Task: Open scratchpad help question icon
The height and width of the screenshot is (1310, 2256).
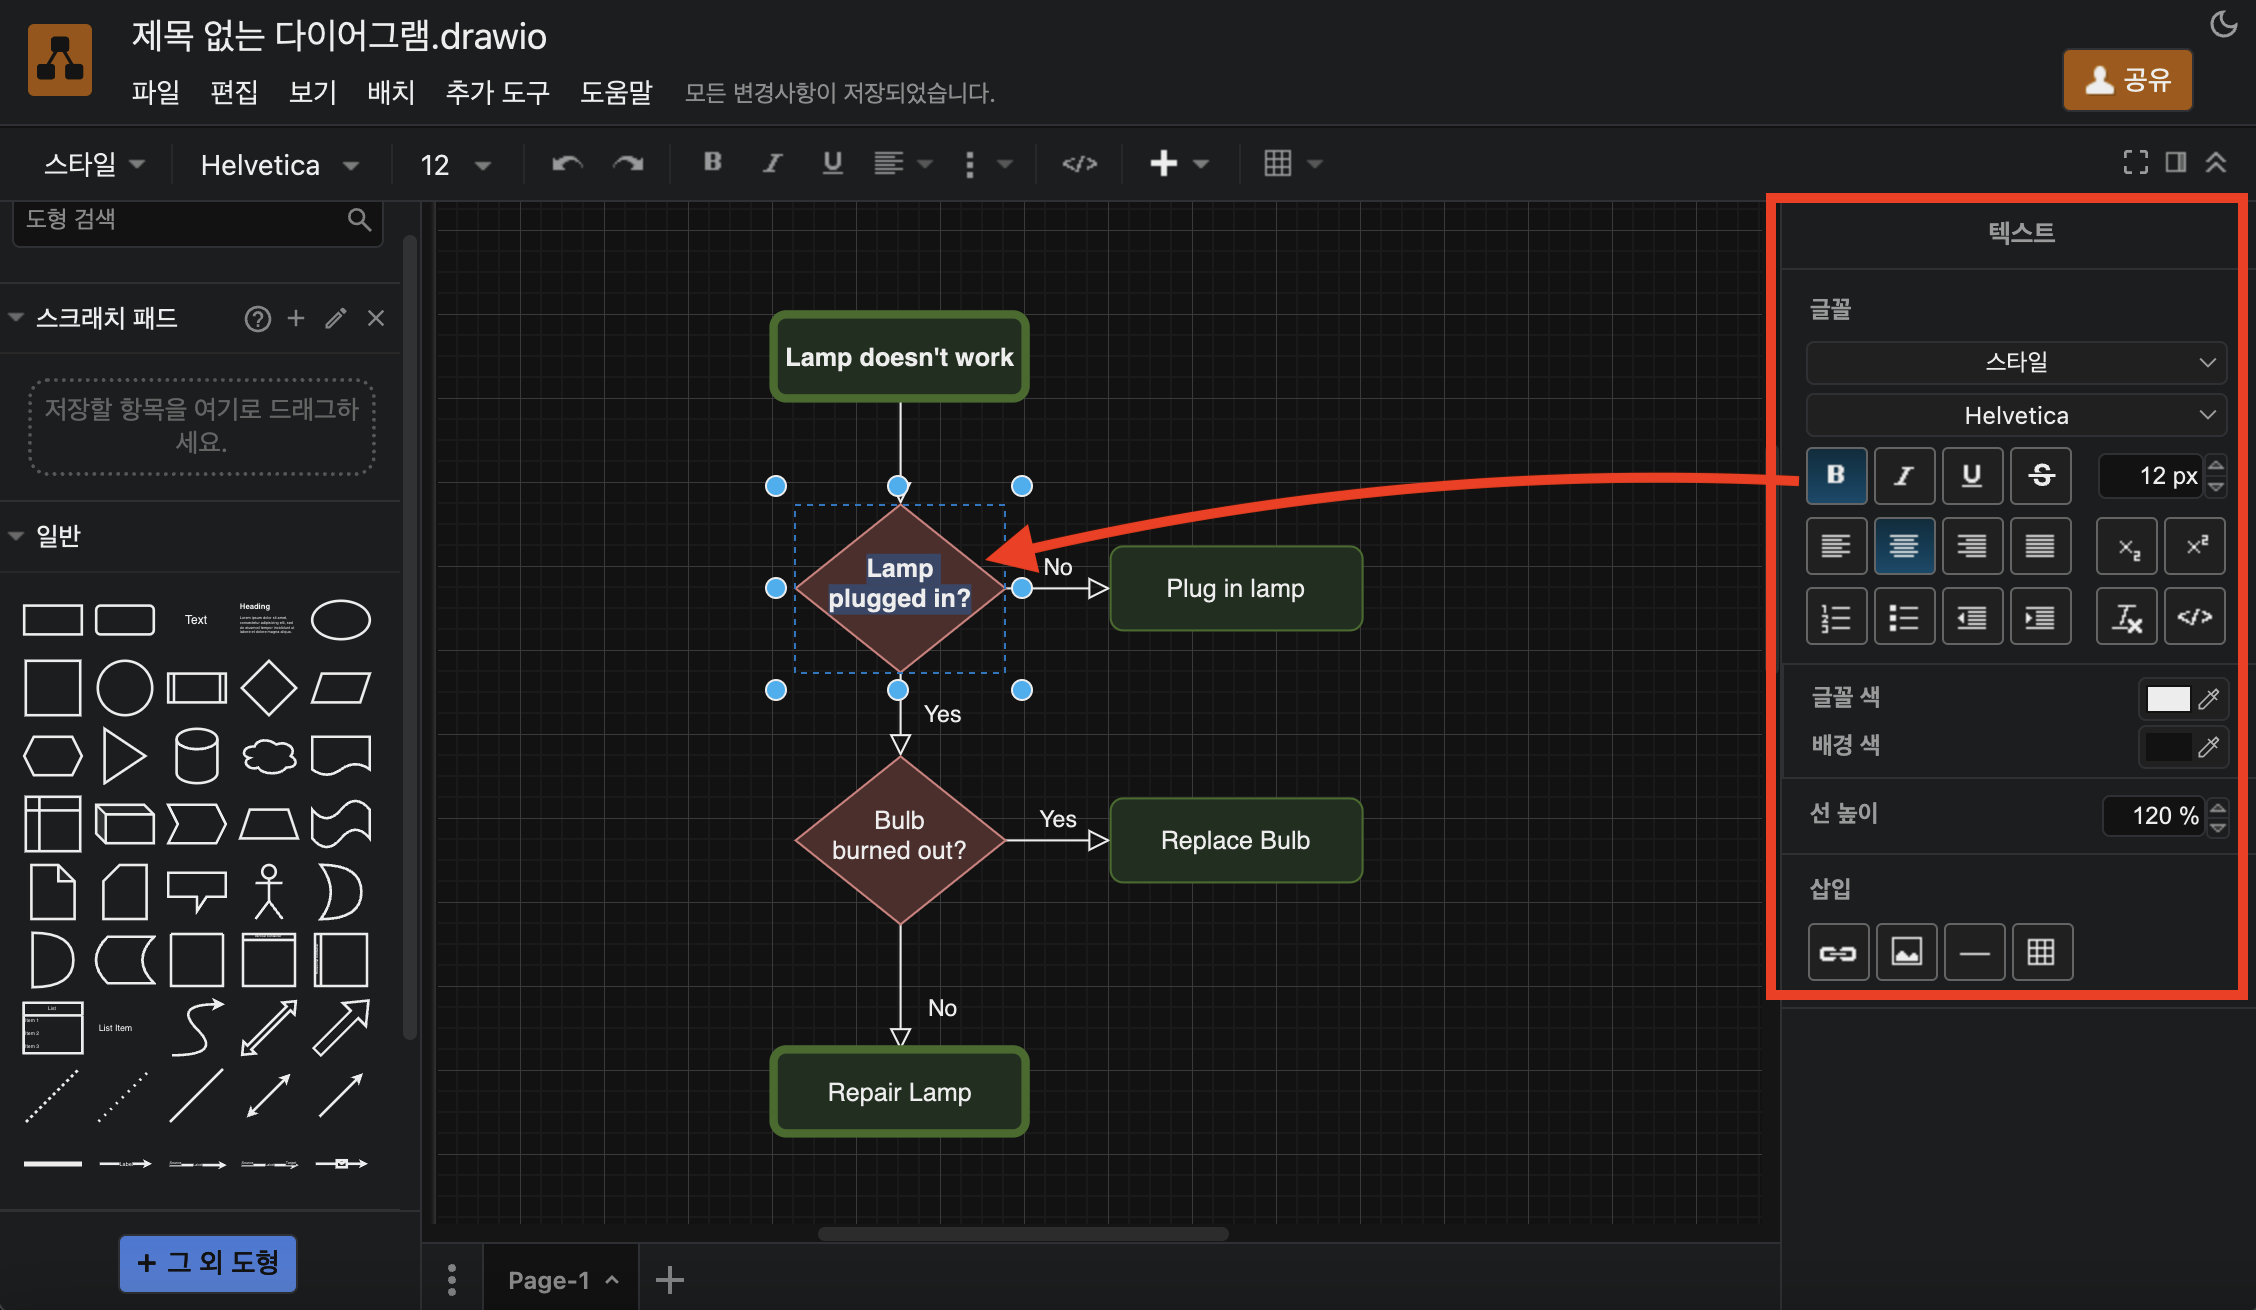Action: (258, 318)
